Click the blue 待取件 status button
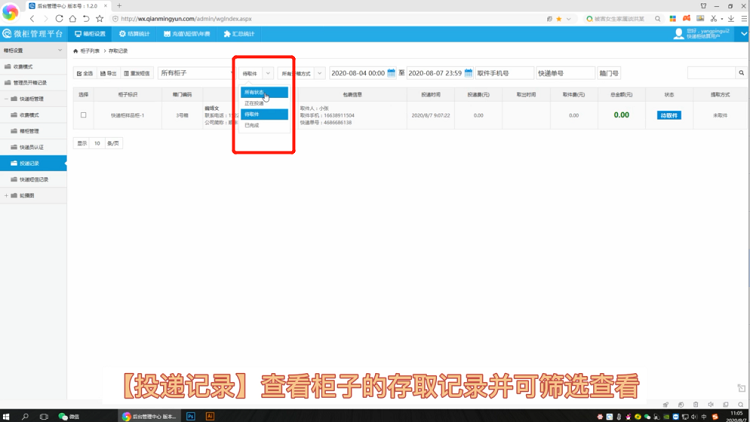750x422 pixels. (669, 115)
